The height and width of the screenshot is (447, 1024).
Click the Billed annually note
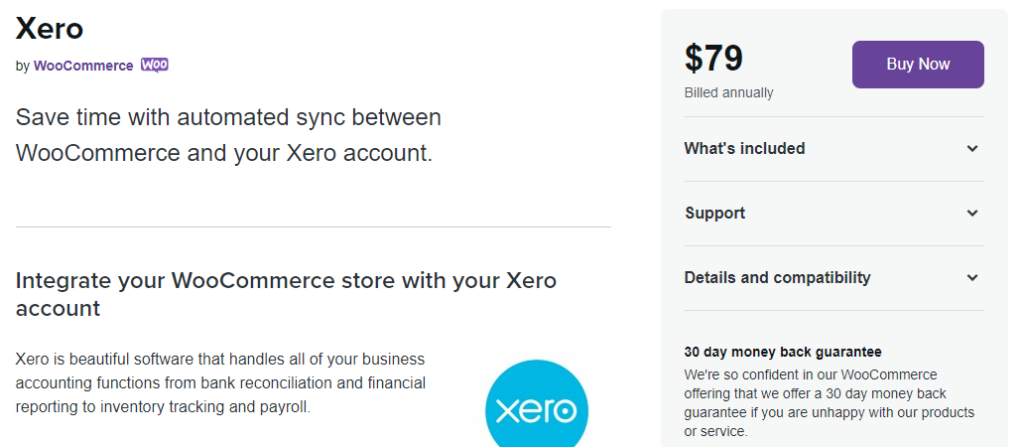[x=728, y=93]
